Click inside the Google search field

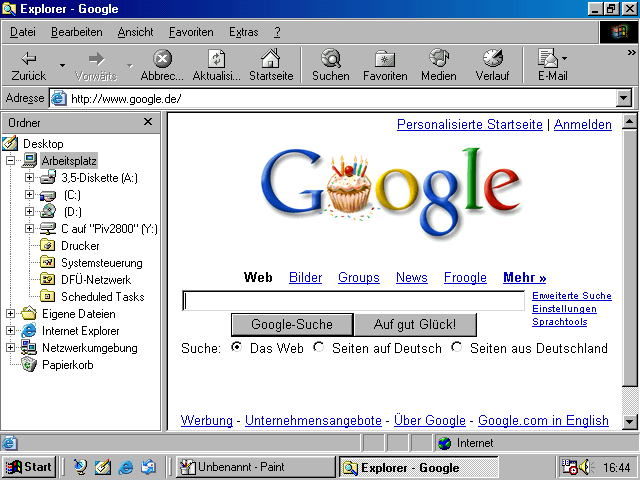(x=353, y=301)
